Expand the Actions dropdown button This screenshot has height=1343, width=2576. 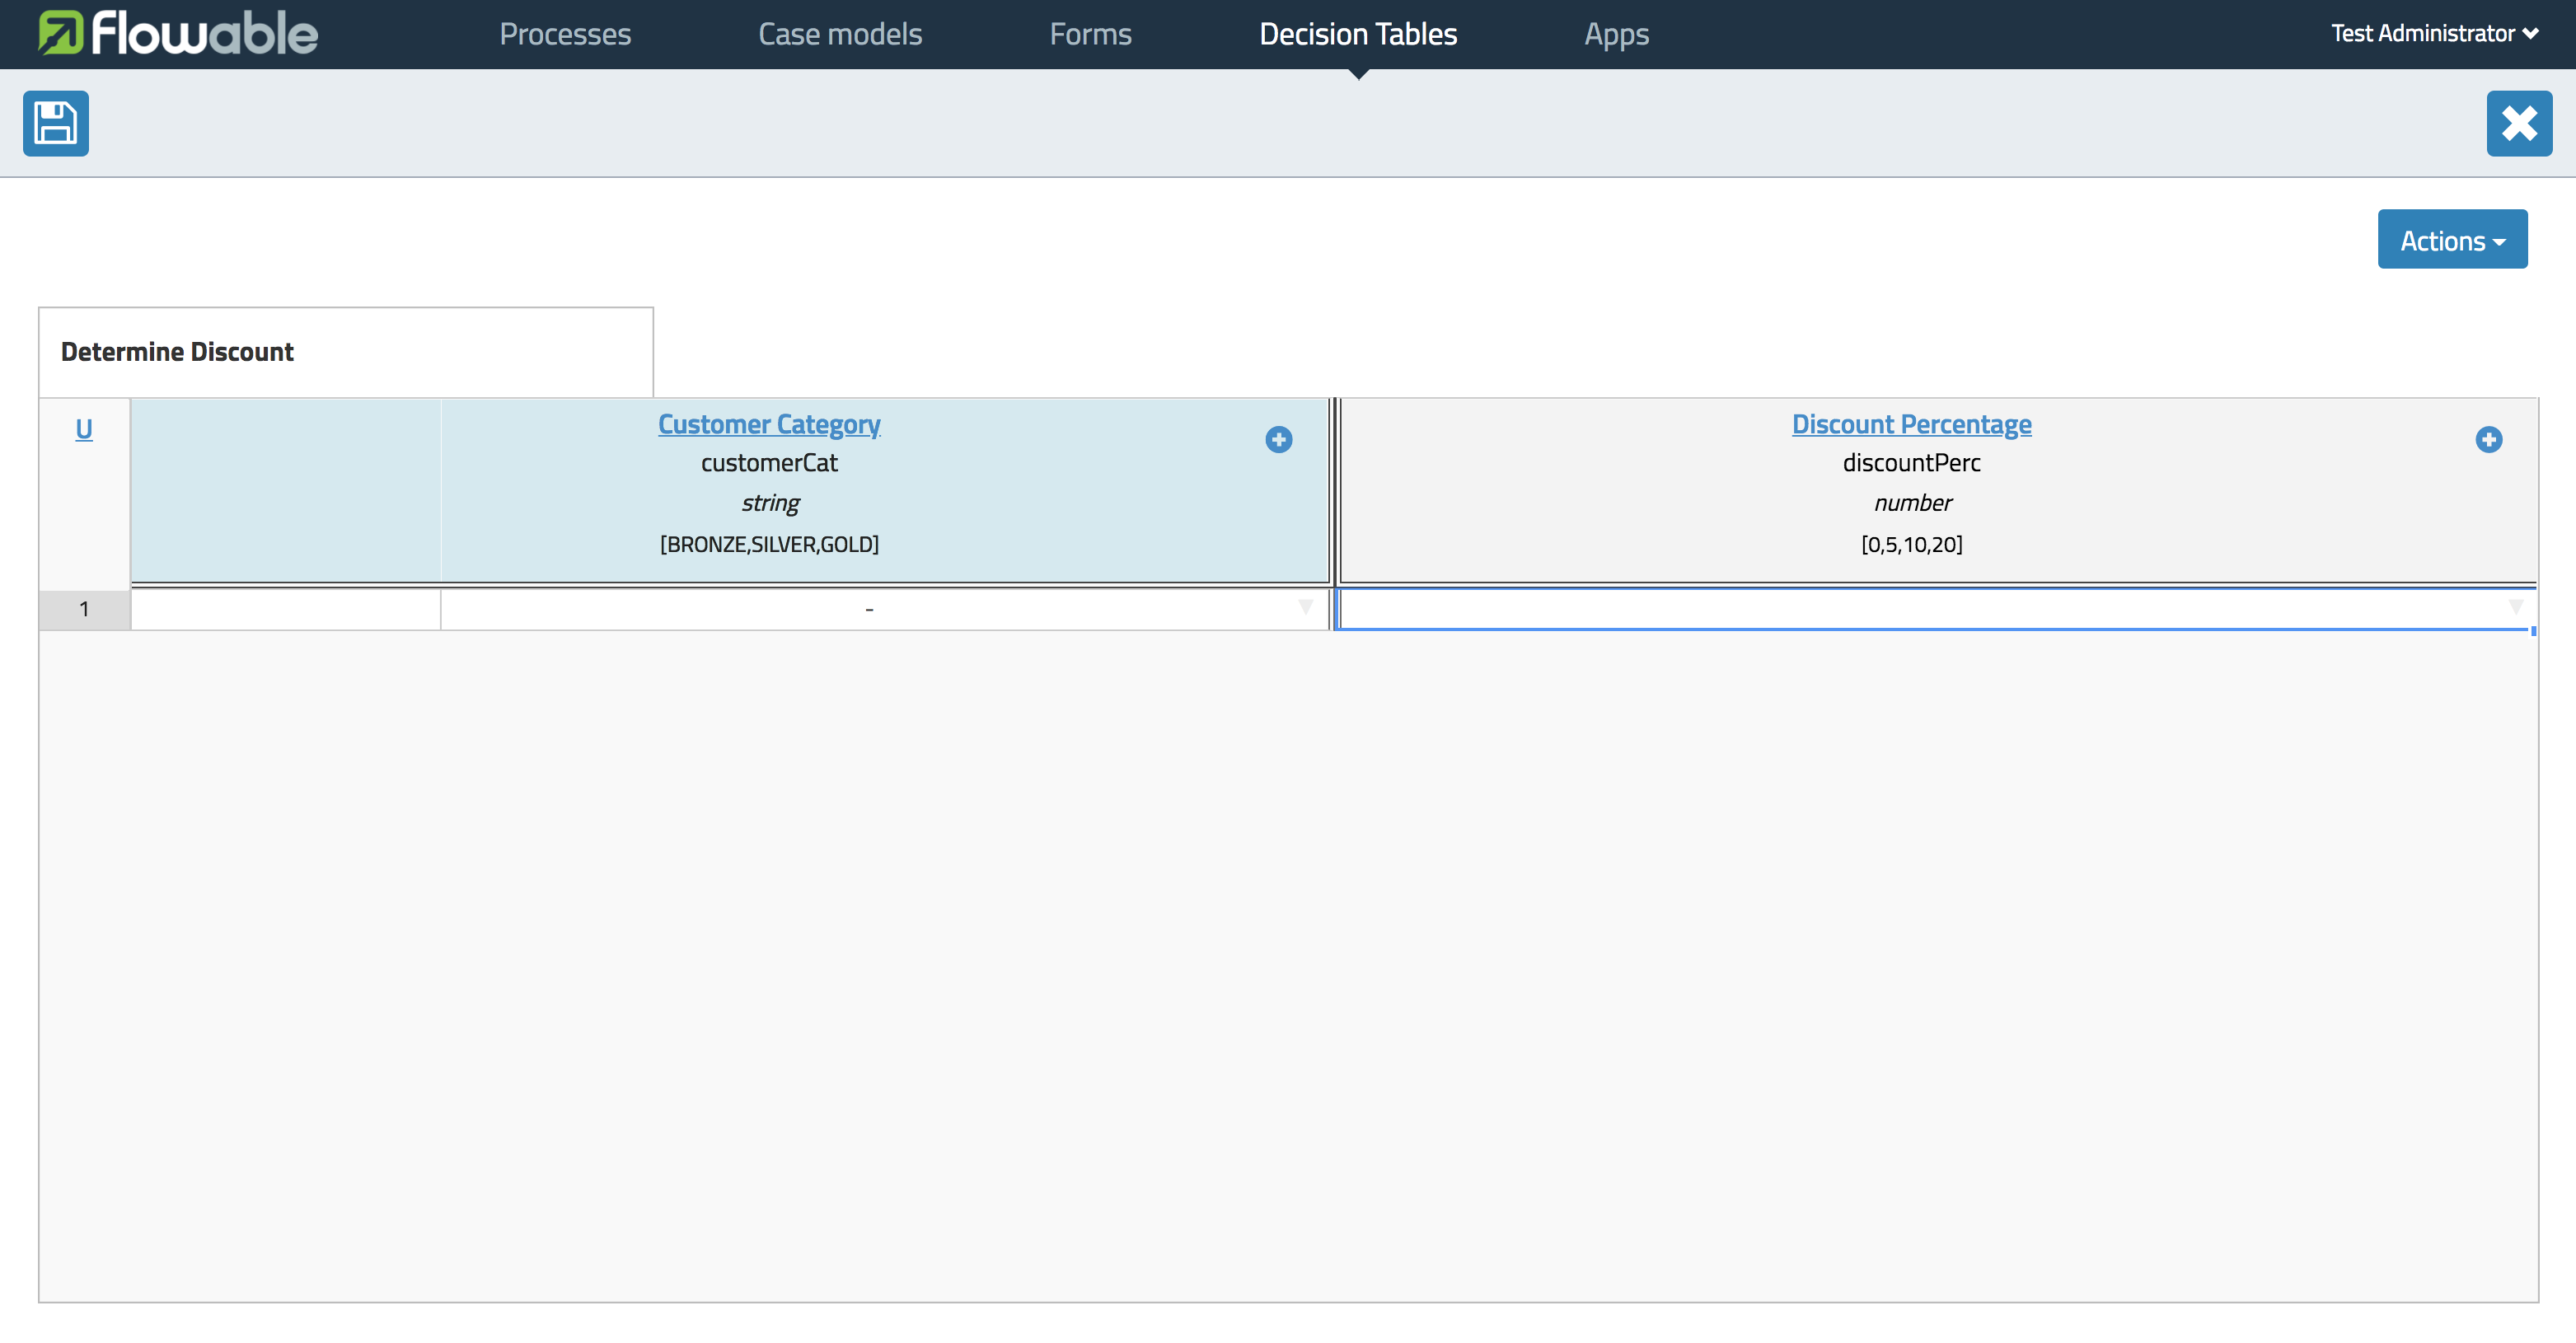click(2452, 239)
